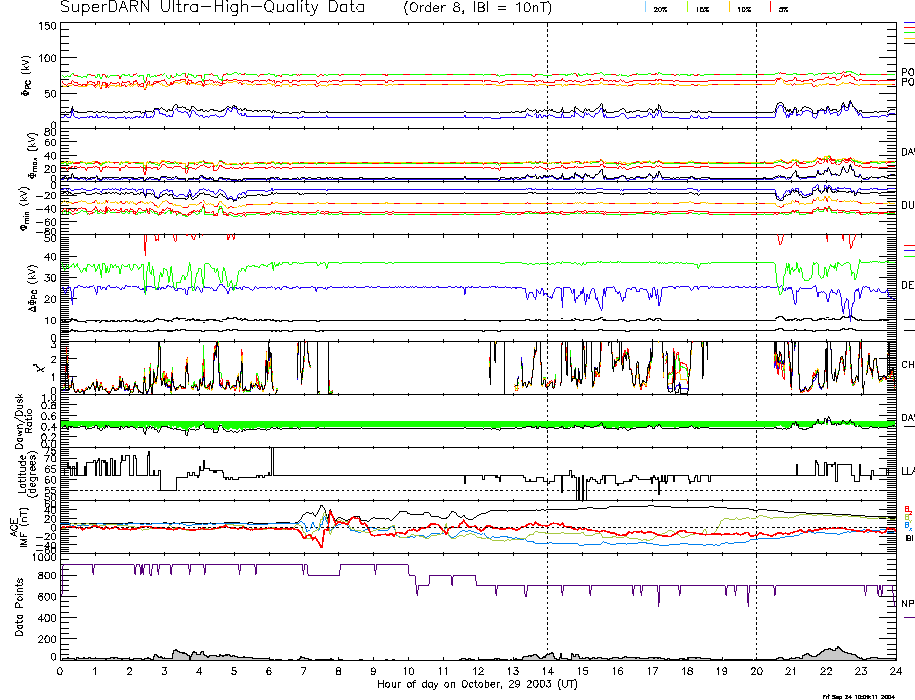The height and width of the screenshot is (700, 915).
Task: Click the hour 24 tick label on x-axis
Action: tap(893, 673)
